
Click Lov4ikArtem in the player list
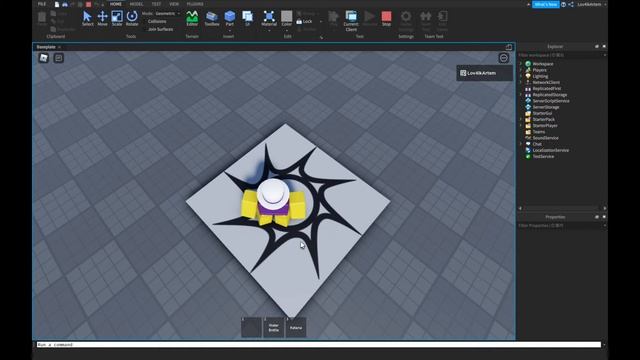click(484, 73)
